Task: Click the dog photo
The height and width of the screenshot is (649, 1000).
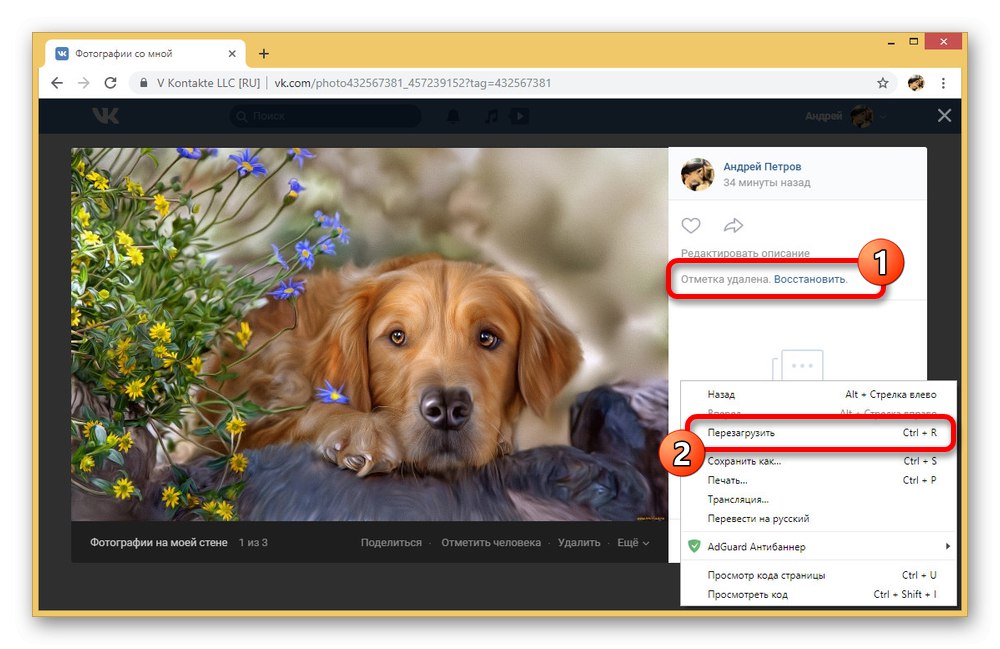Action: coord(369,334)
